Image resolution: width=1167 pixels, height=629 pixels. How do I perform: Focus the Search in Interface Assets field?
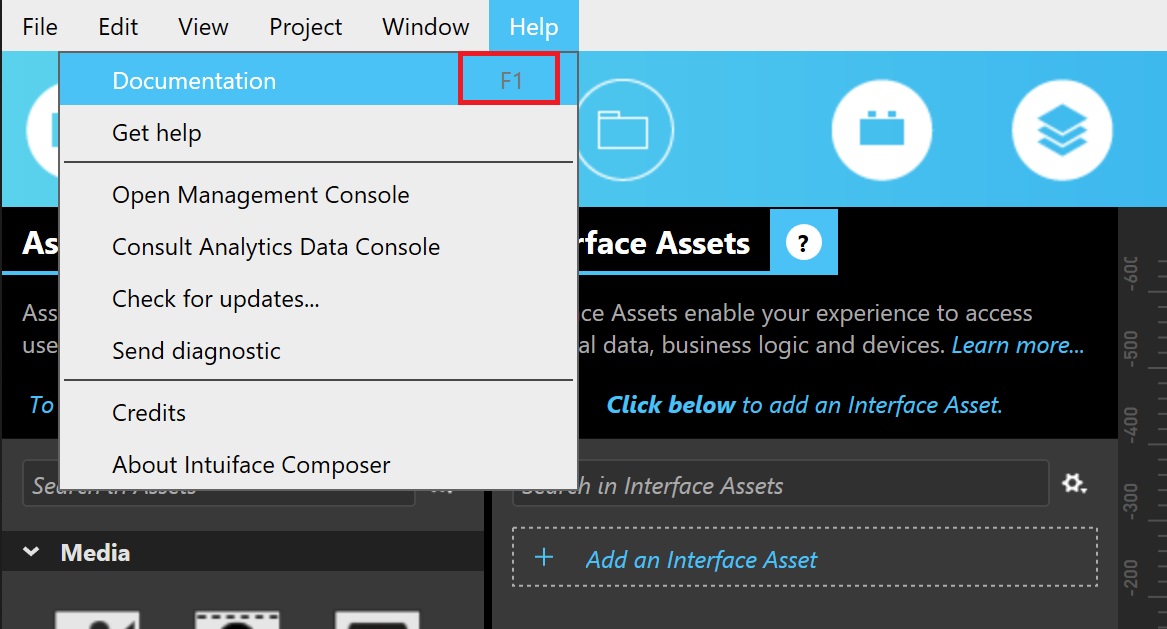(x=781, y=485)
